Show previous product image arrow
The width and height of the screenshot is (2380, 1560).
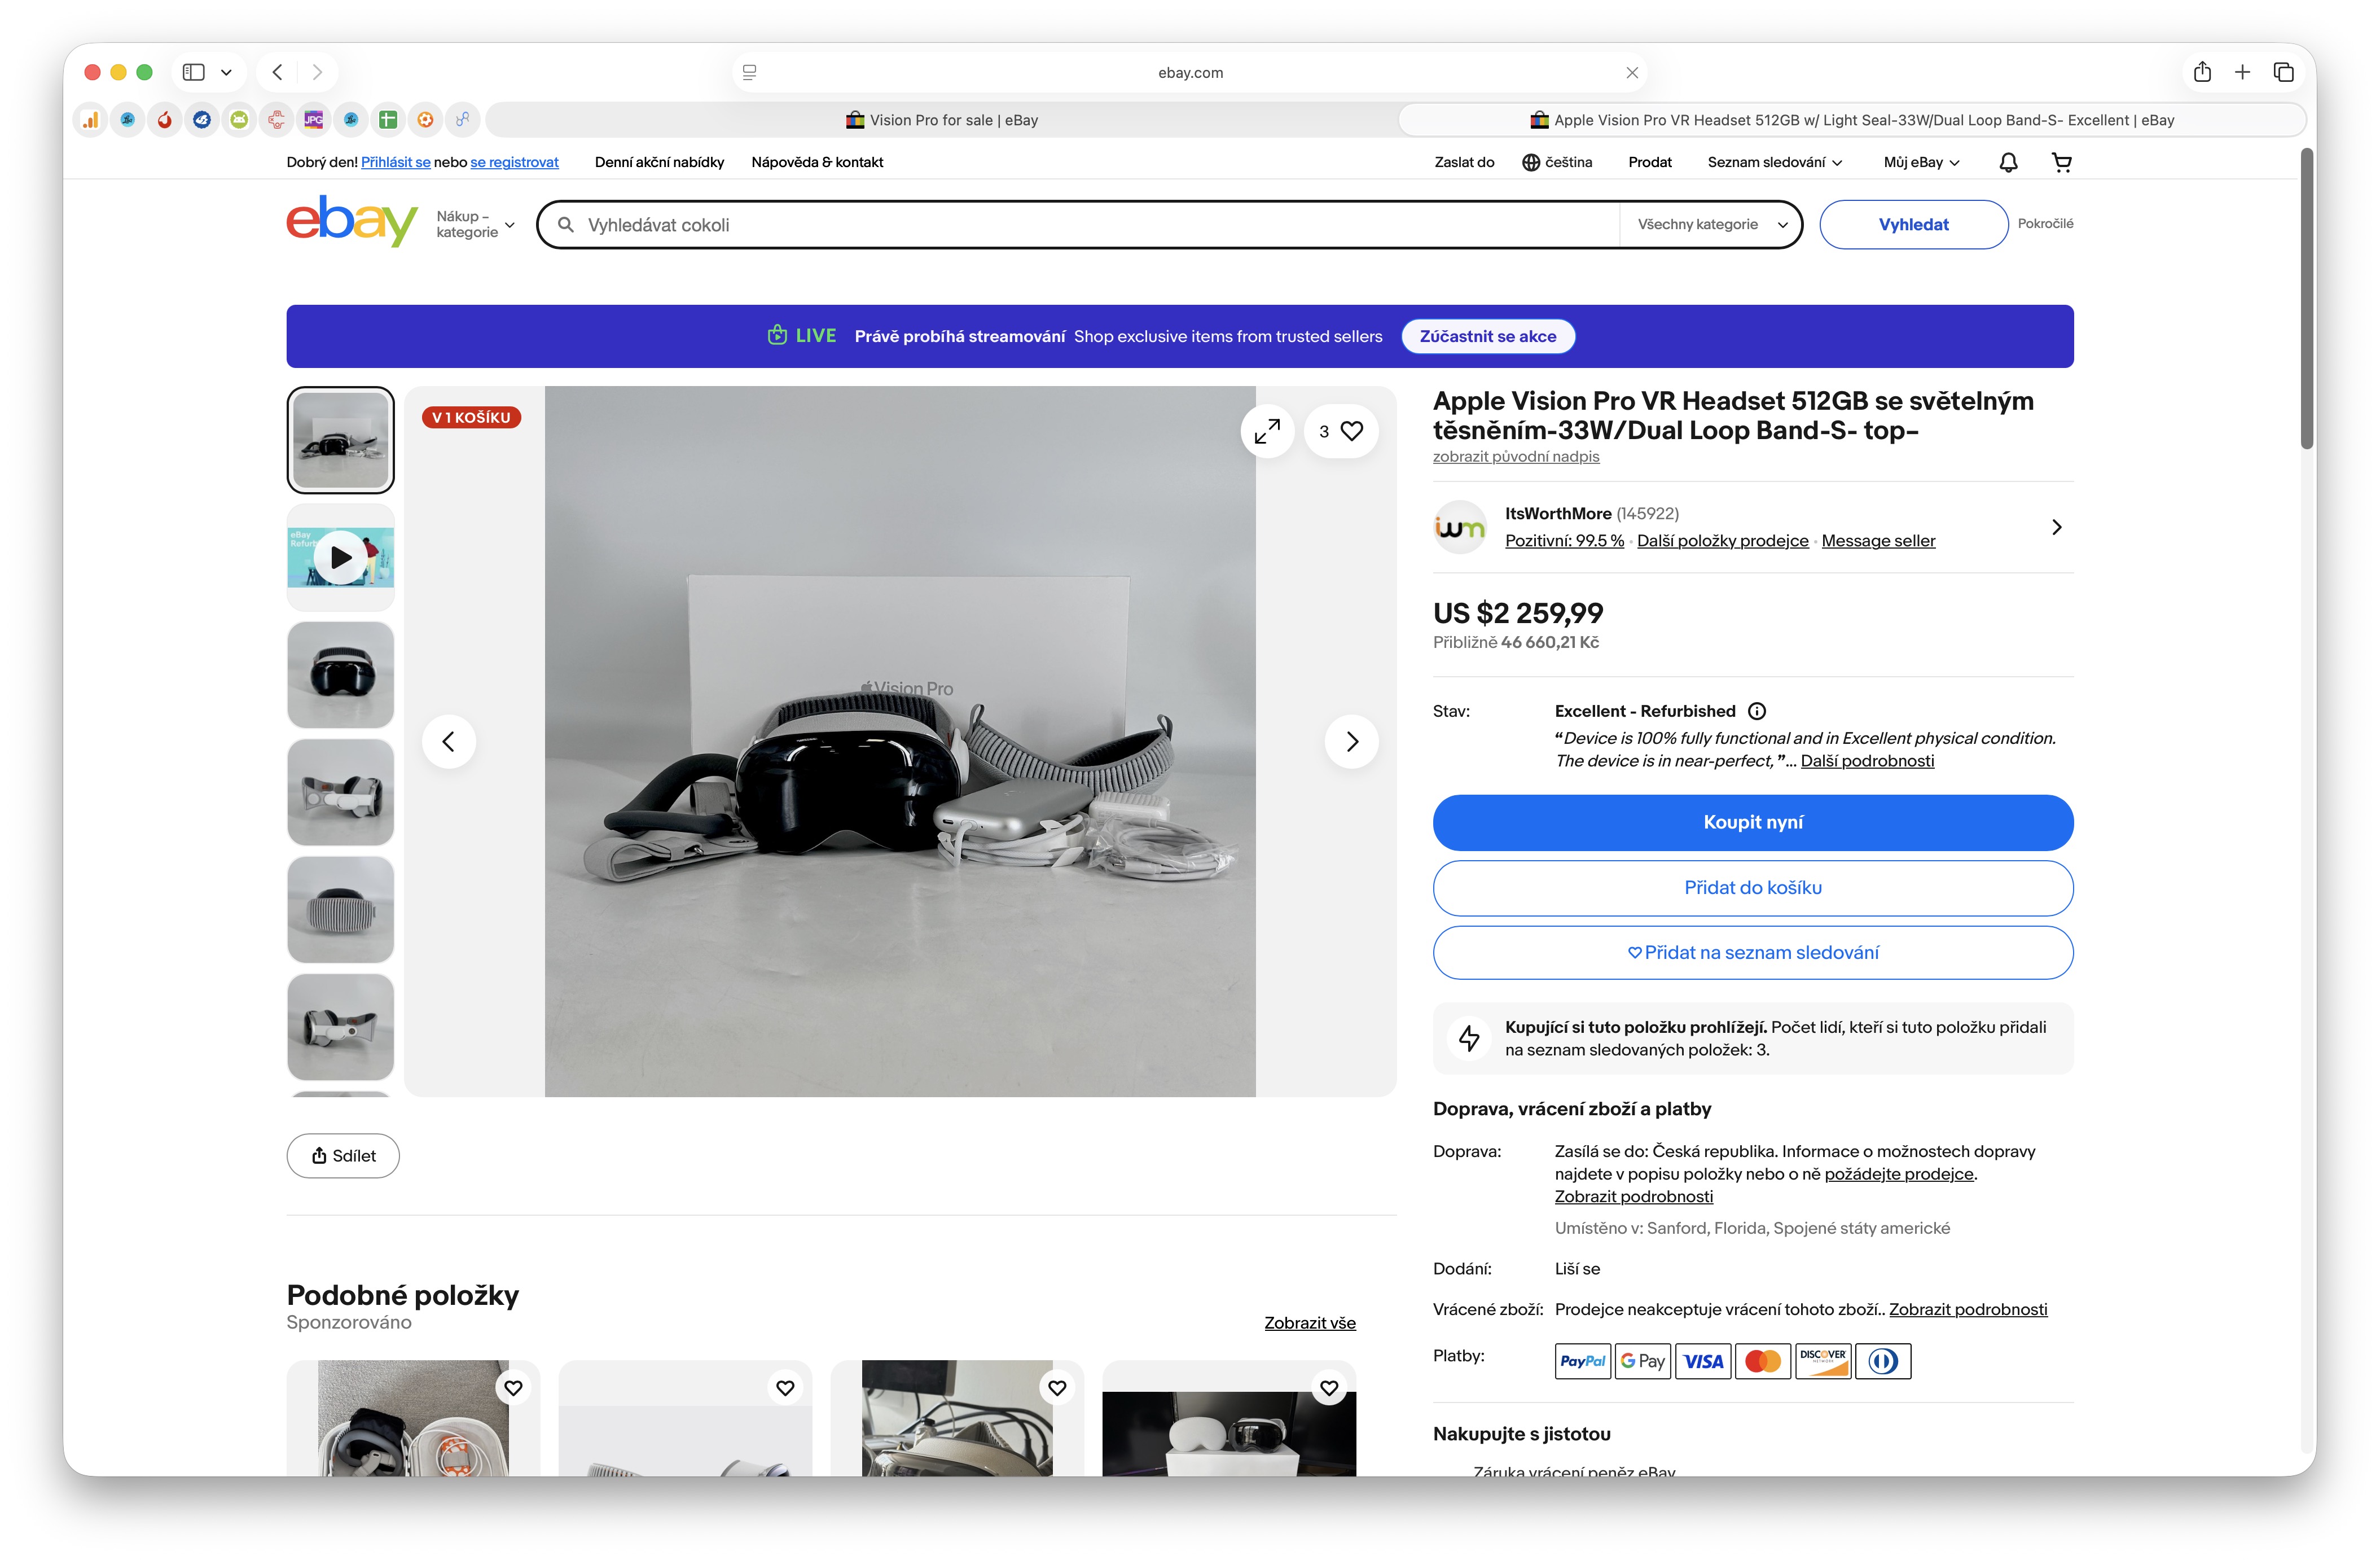click(449, 741)
